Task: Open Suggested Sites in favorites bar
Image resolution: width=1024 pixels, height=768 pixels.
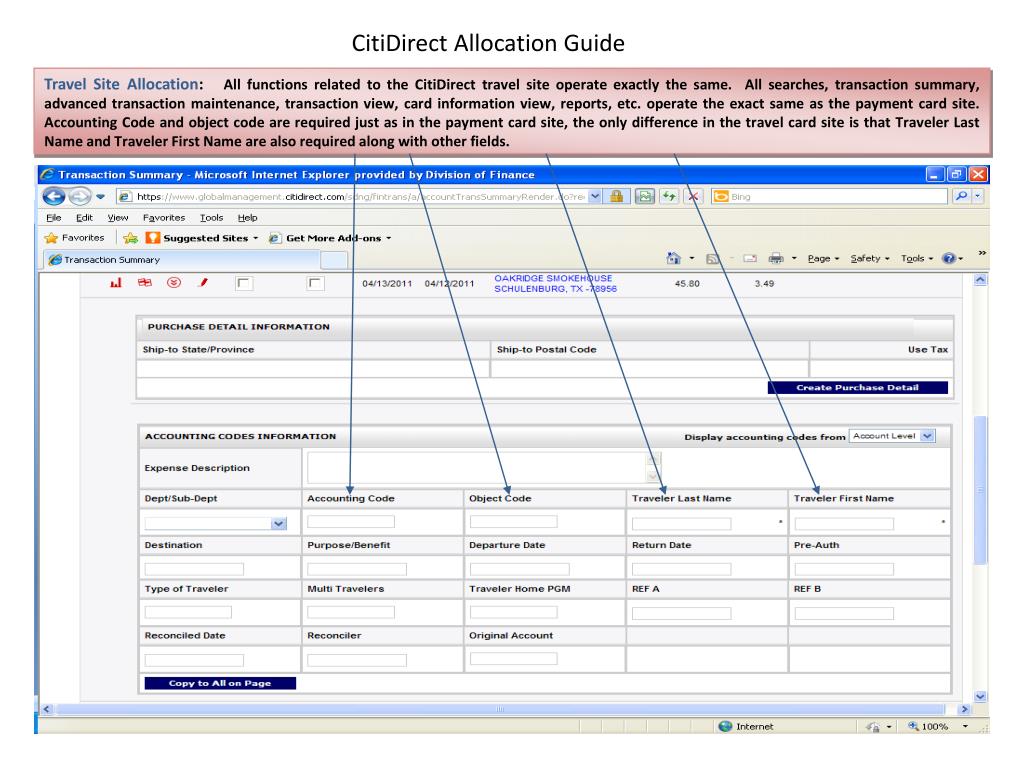Action: tap(202, 238)
